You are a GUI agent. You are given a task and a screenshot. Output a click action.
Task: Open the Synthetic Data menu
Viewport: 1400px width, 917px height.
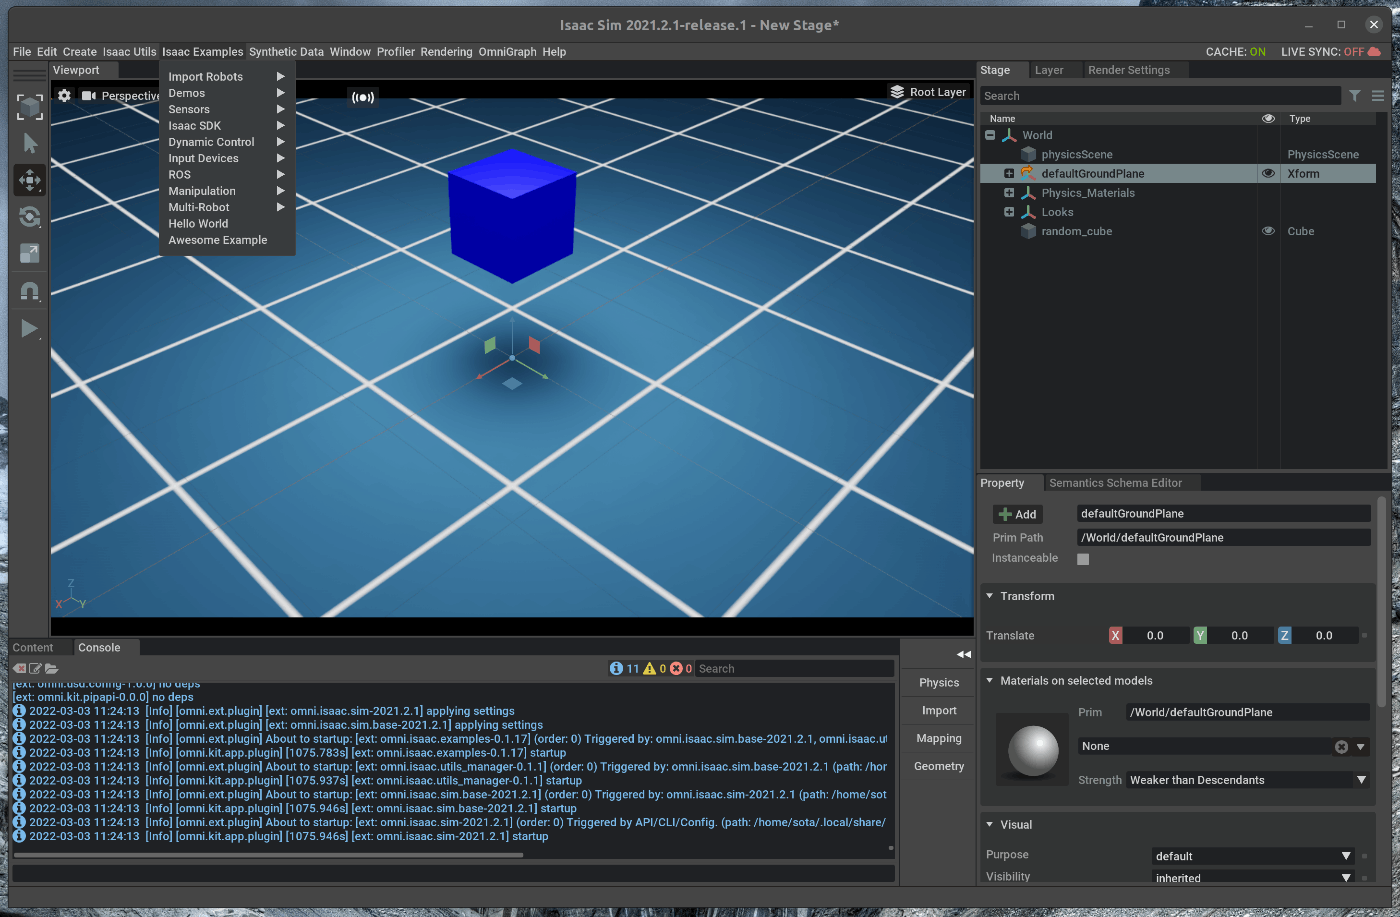tap(286, 52)
